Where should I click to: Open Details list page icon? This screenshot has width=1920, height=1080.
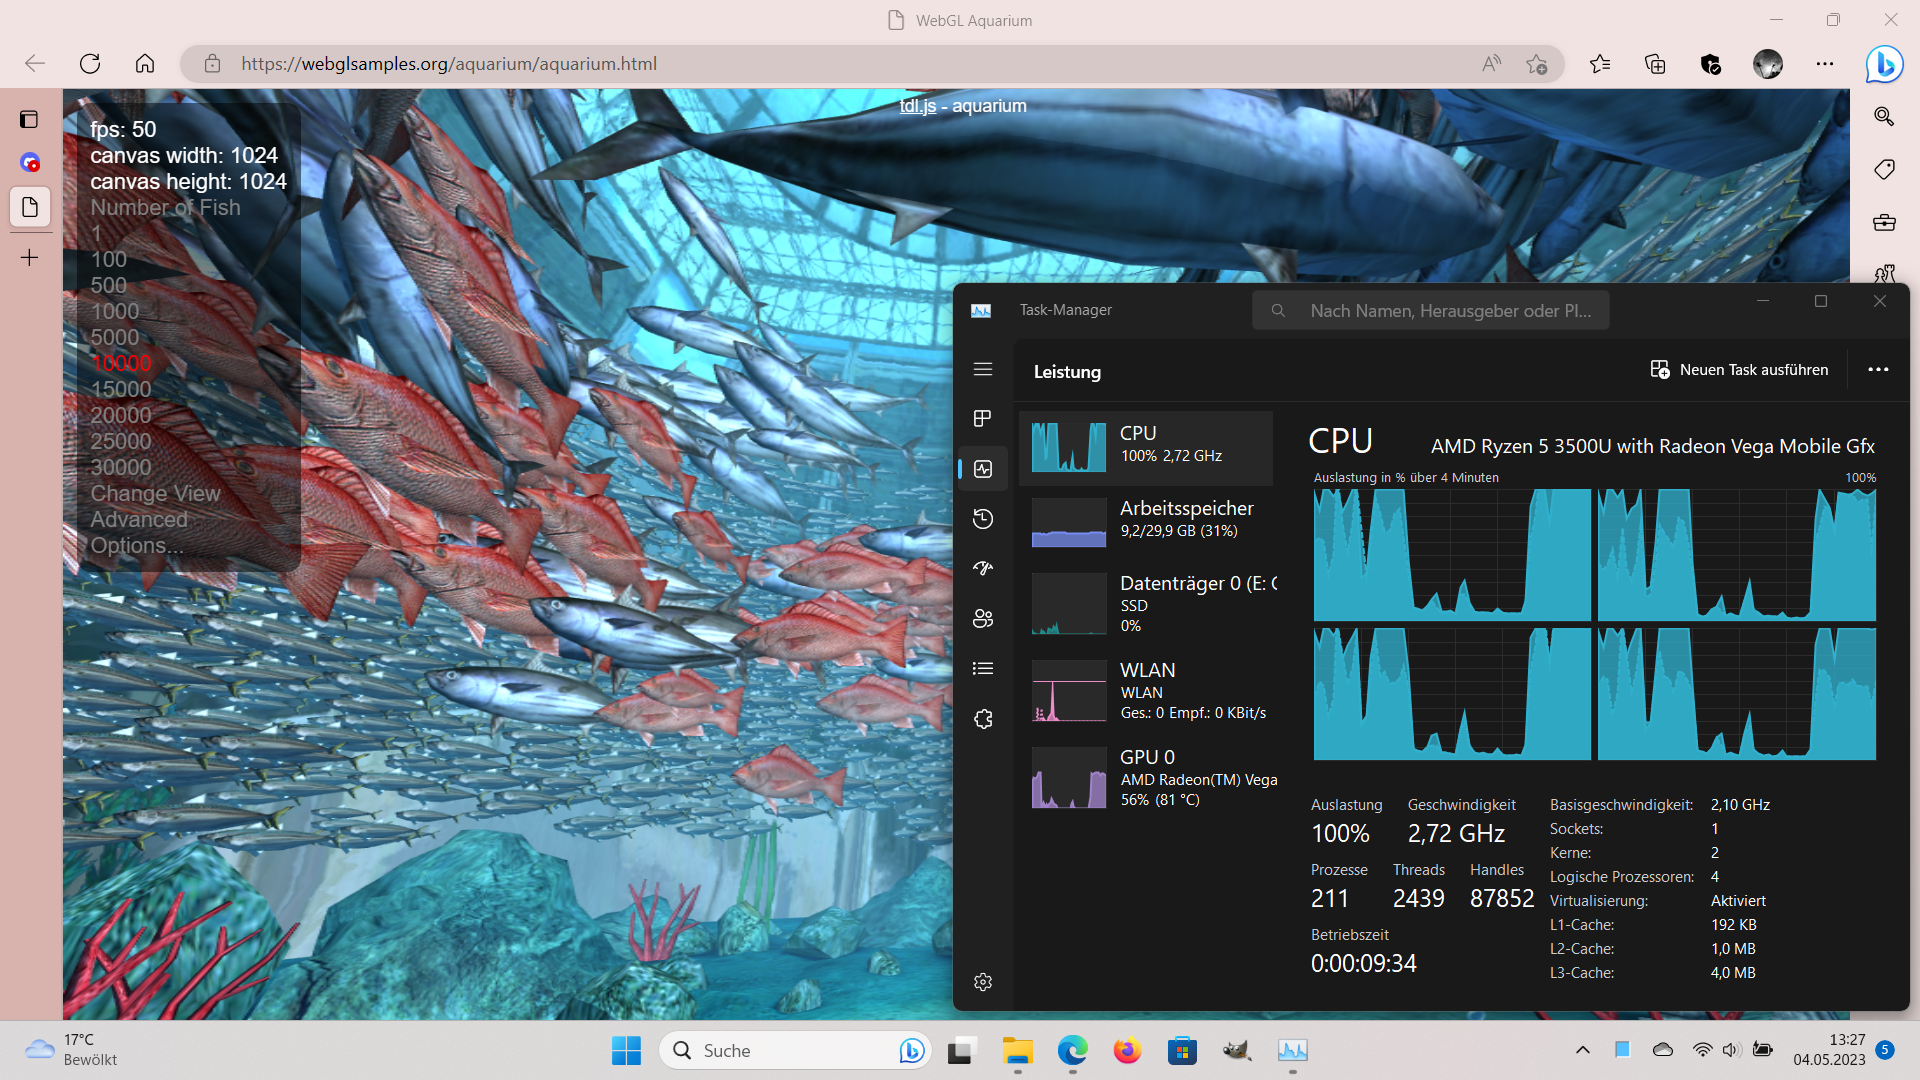(983, 668)
